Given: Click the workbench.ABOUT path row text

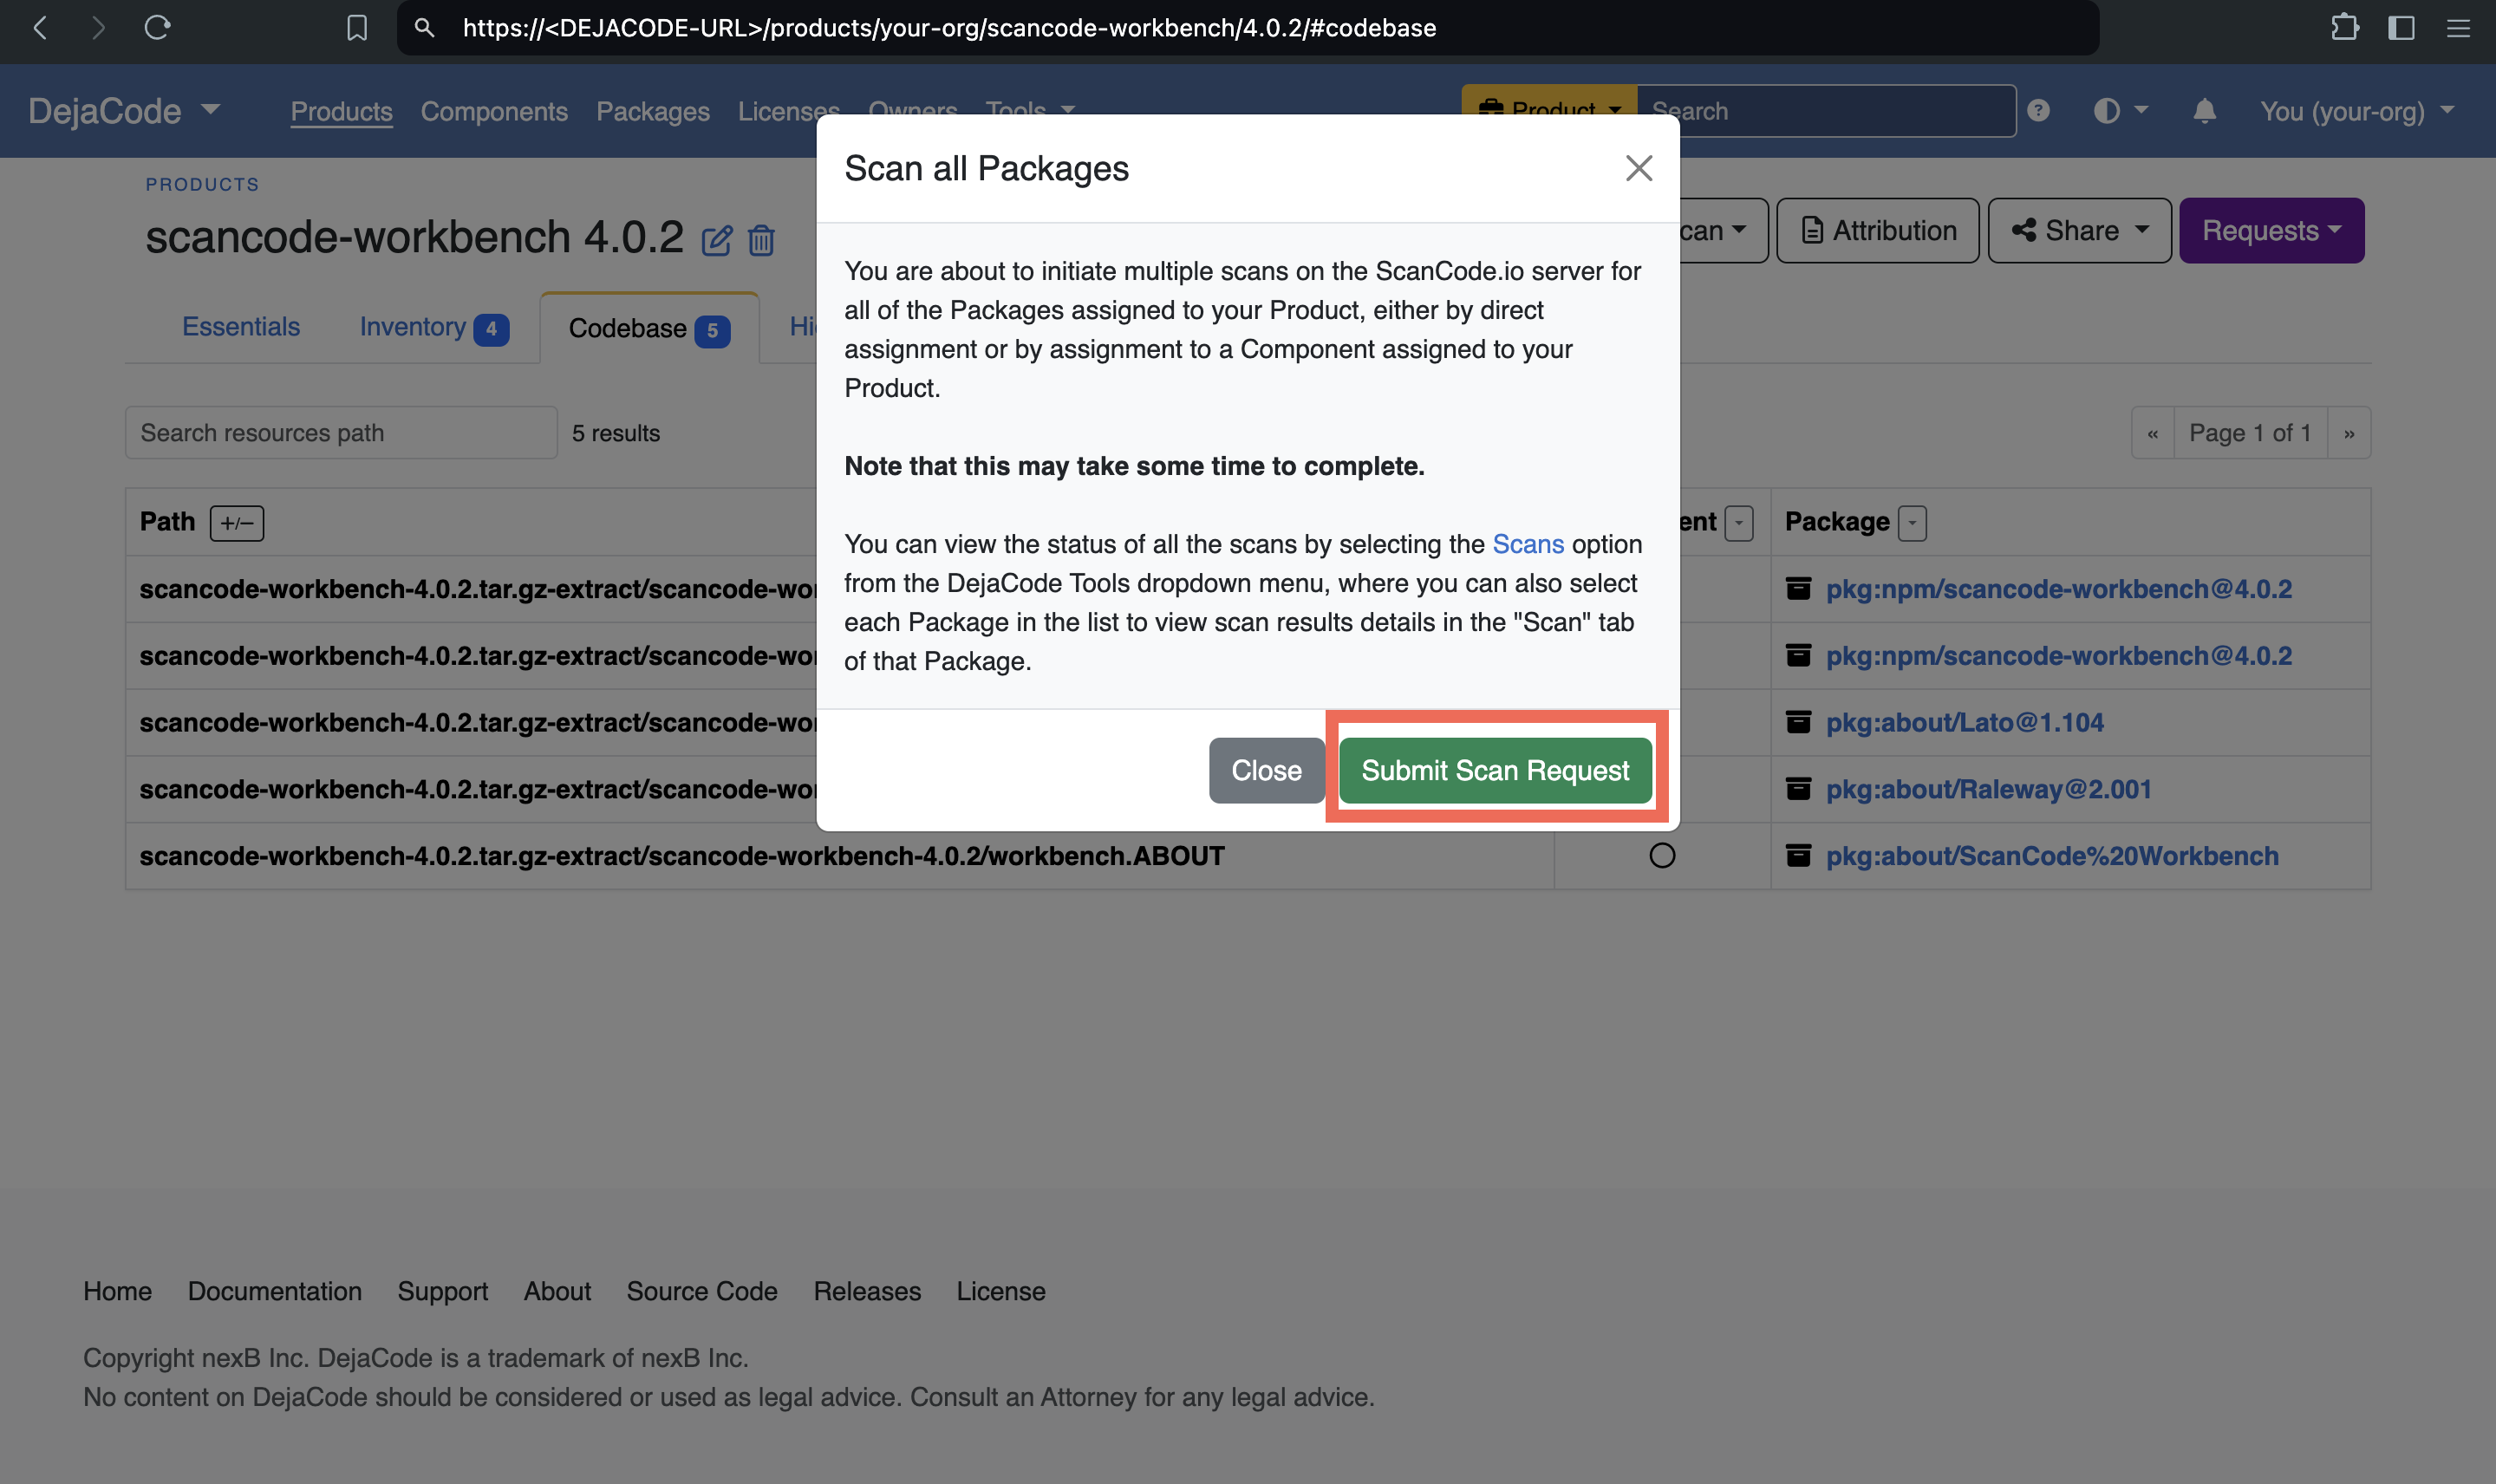Looking at the screenshot, I should pos(682,856).
